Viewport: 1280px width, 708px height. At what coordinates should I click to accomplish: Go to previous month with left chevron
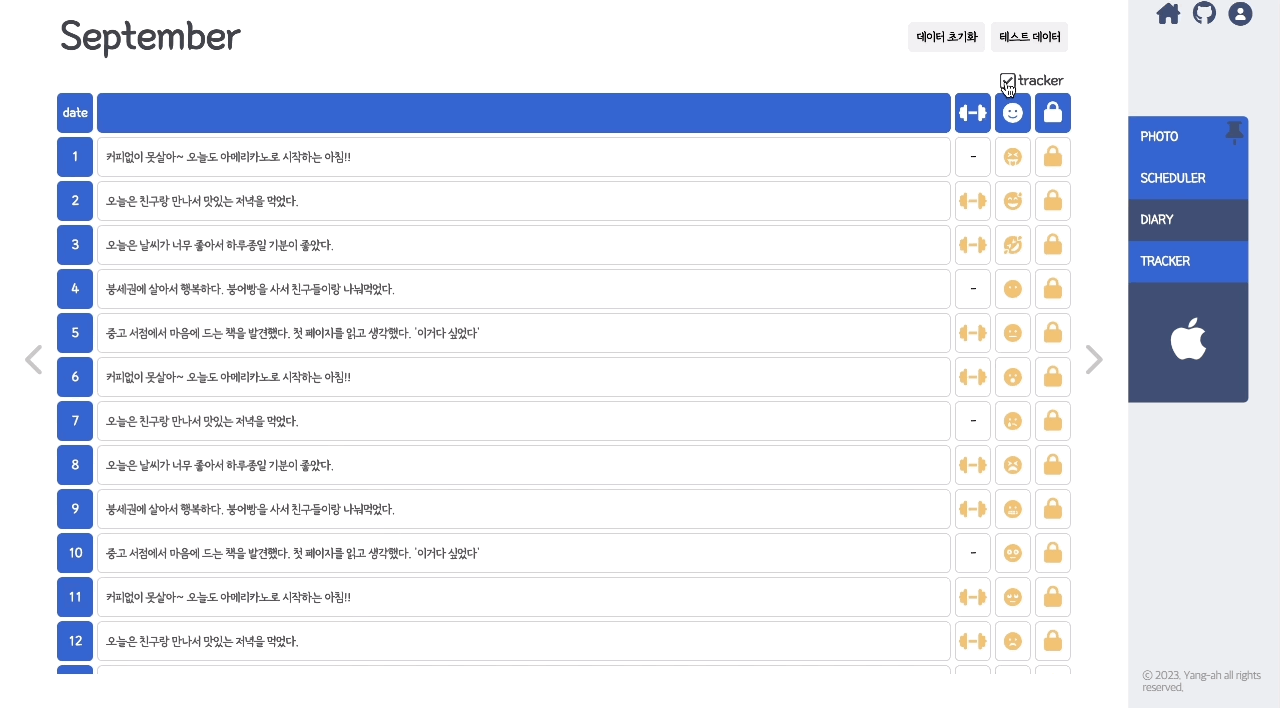[x=33, y=360]
